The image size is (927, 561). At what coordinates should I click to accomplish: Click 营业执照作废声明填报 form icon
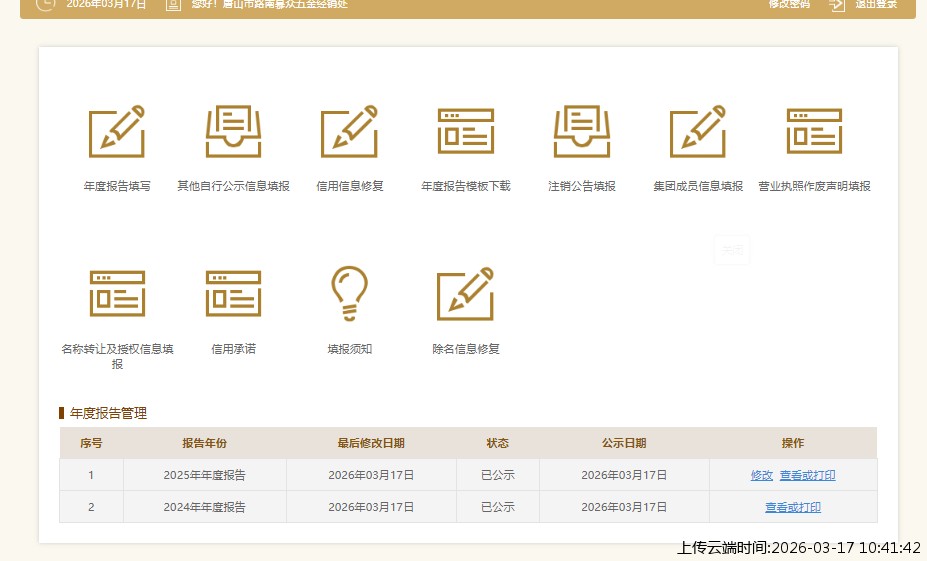click(x=814, y=131)
